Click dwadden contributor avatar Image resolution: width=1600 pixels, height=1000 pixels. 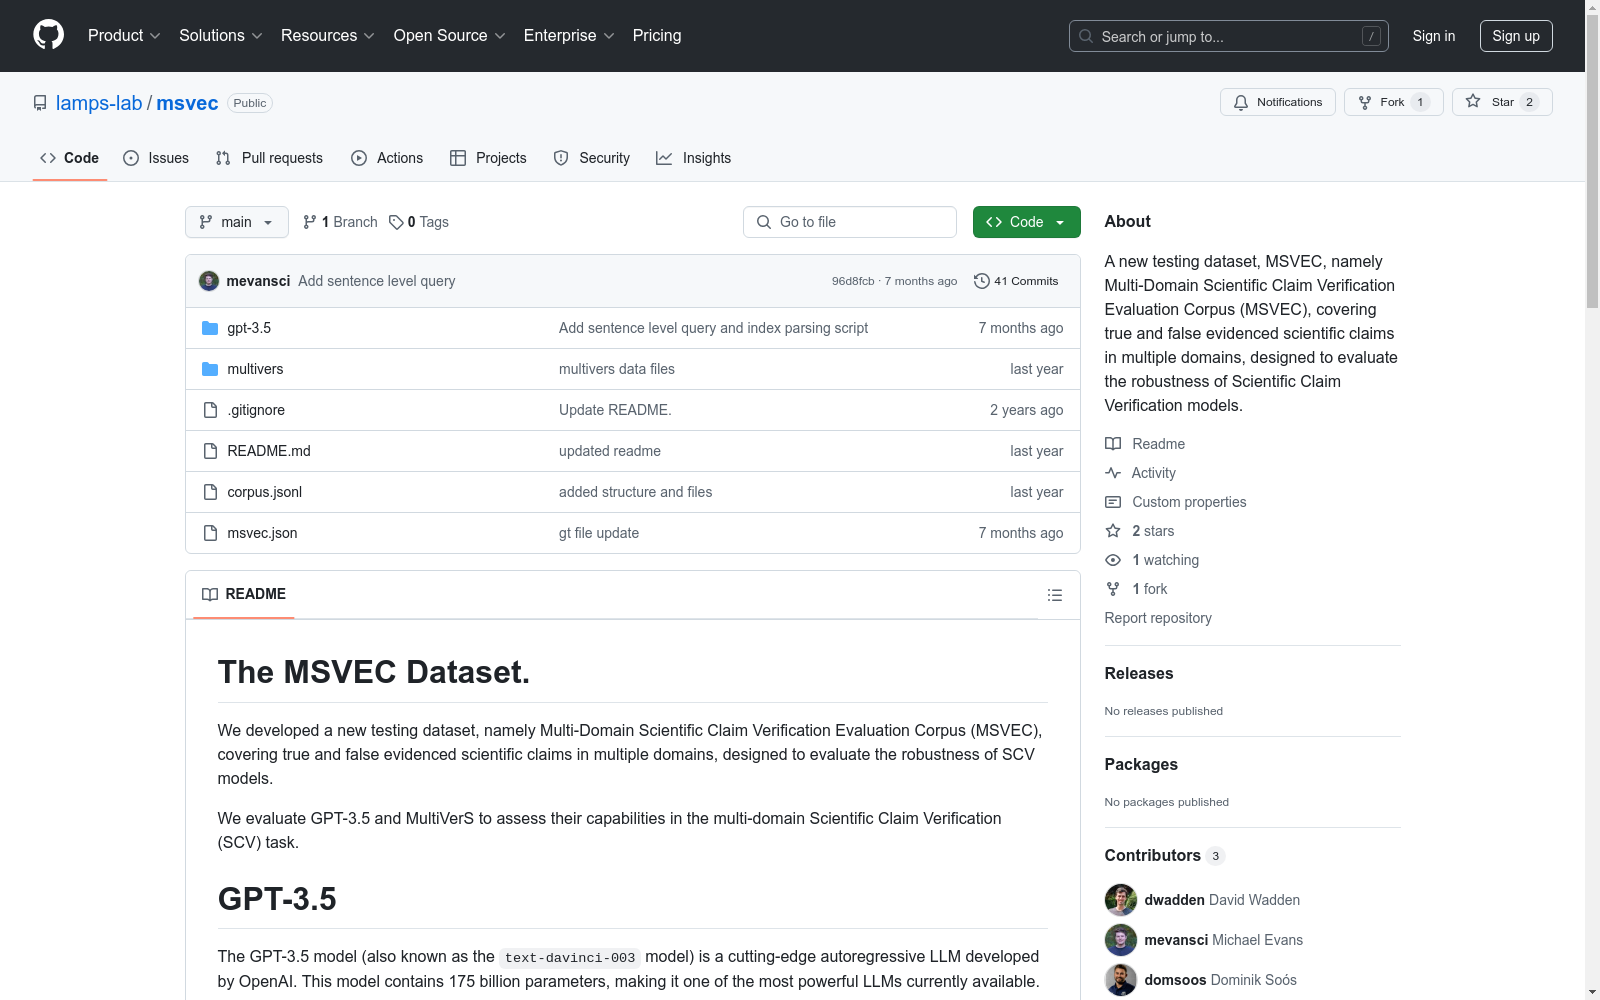click(1121, 900)
